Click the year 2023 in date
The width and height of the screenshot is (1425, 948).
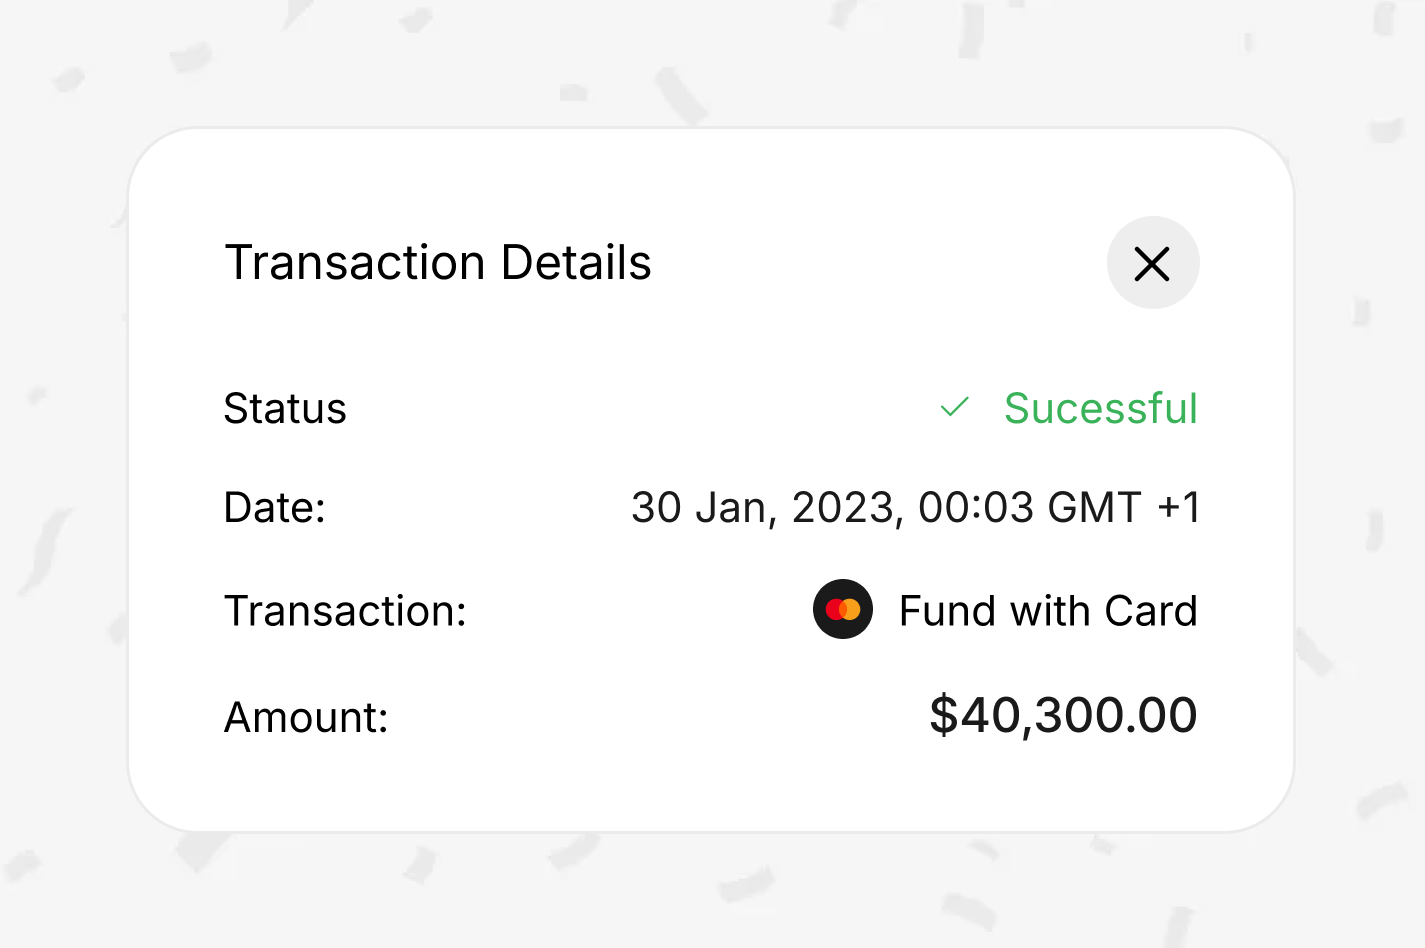coord(844,508)
